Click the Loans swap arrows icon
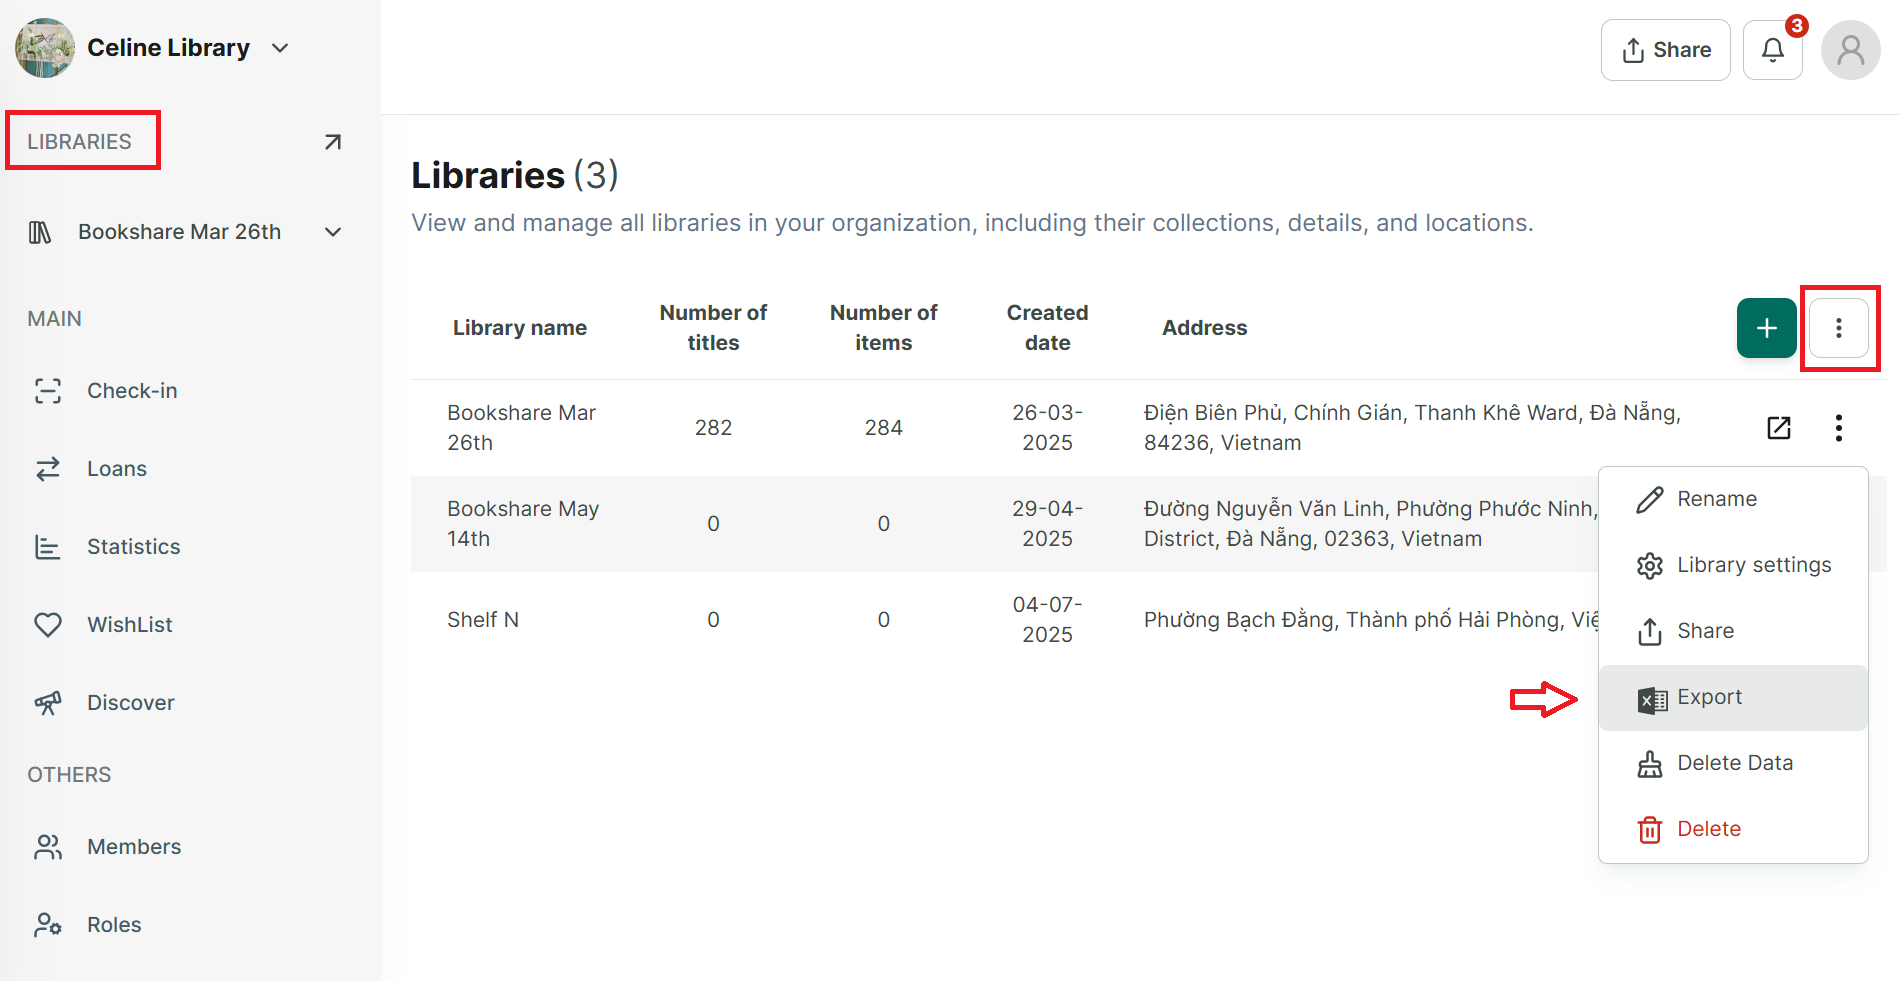Screen dimensions: 1899x981 (48, 469)
